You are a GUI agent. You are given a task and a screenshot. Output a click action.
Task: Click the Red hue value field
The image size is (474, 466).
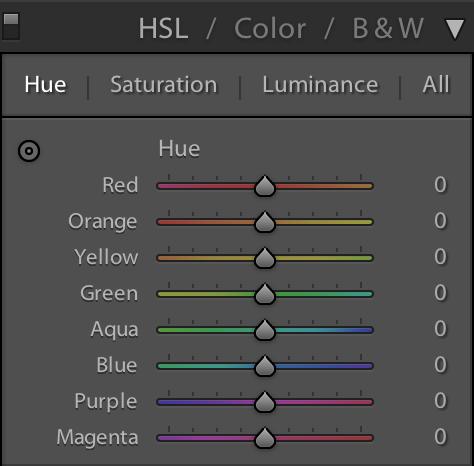(440, 185)
